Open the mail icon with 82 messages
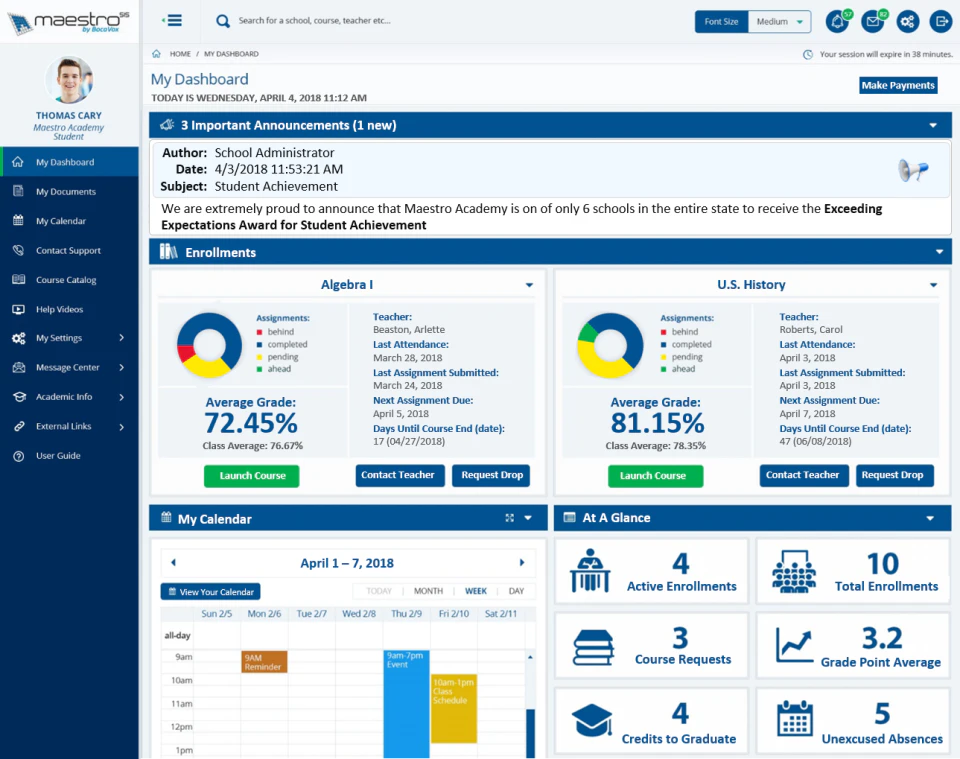The height and width of the screenshot is (759, 960). 871,21
